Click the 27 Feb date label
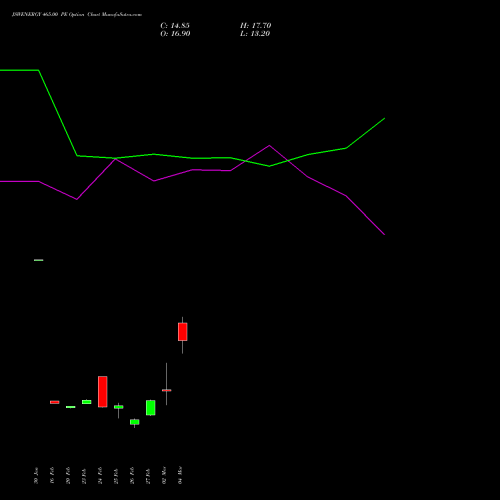 pos(148,476)
